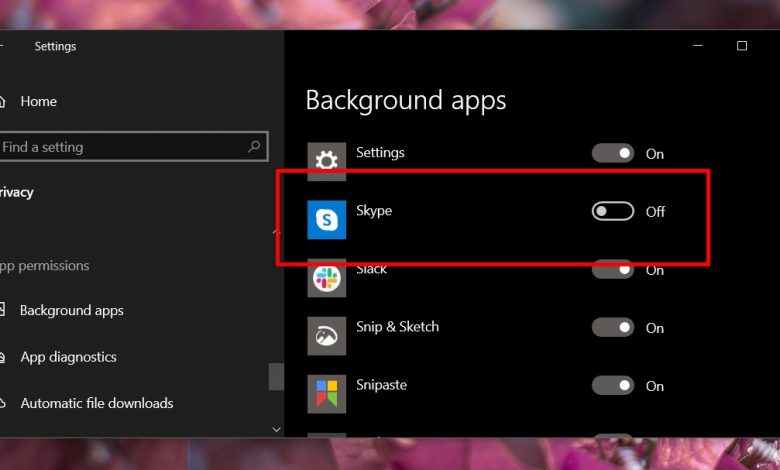Image resolution: width=780 pixels, height=470 pixels.
Task: Click the Slack app icon
Action: (x=326, y=278)
